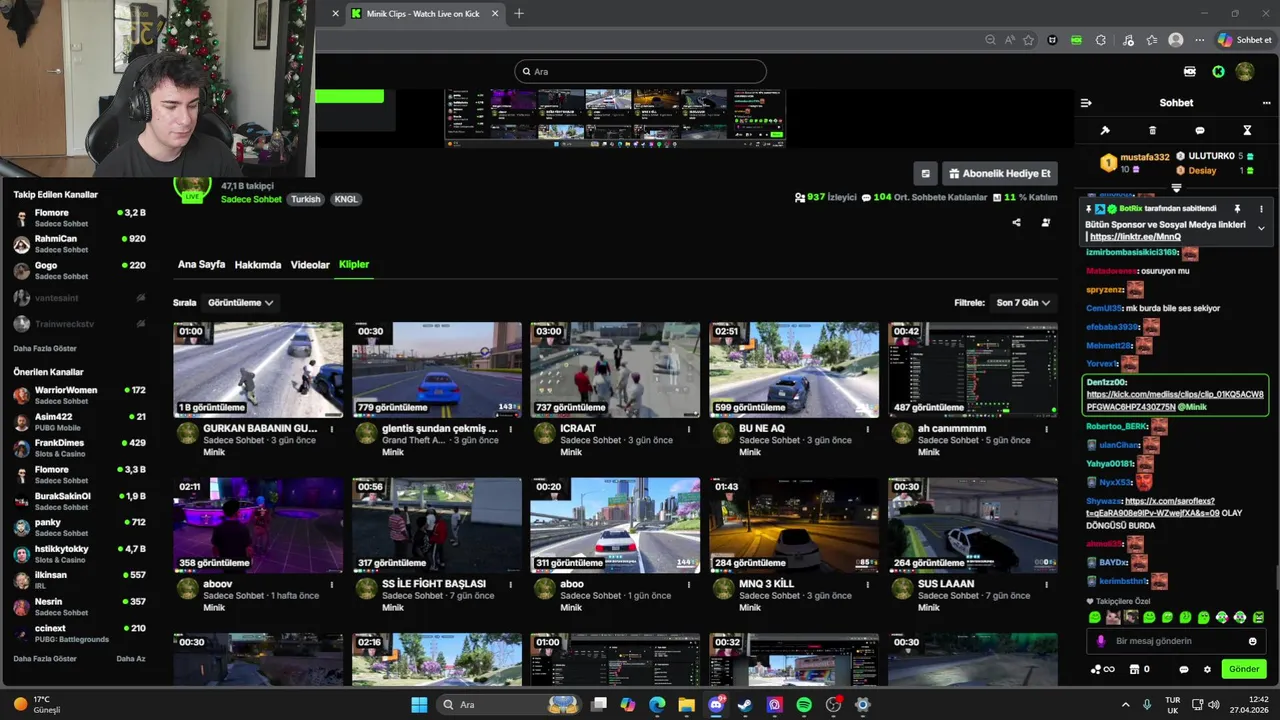Click the user-plus icon next to share
This screenshot has width=1280, height=720.
pyautogui.click(x=1046, y=222)
